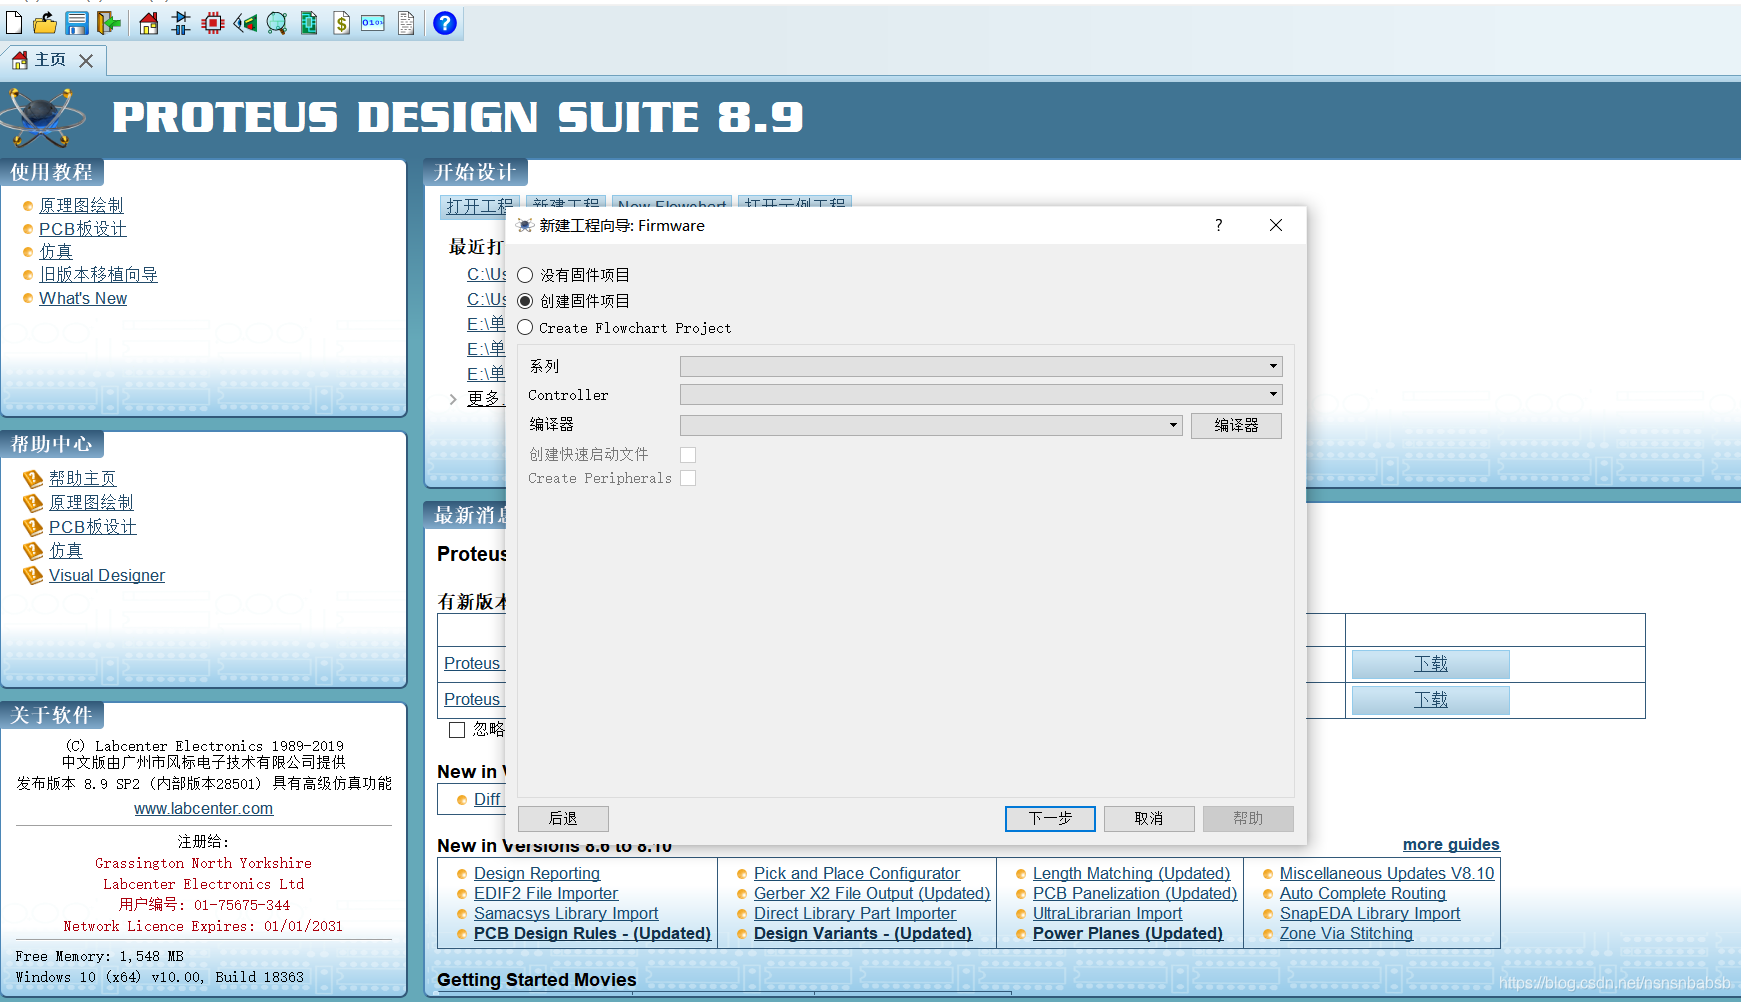Image resolution: width=1741 pixels, height=1002 pixels.
Task: Select 没有固件项目 radio option
Action: (x=525, y=275)
